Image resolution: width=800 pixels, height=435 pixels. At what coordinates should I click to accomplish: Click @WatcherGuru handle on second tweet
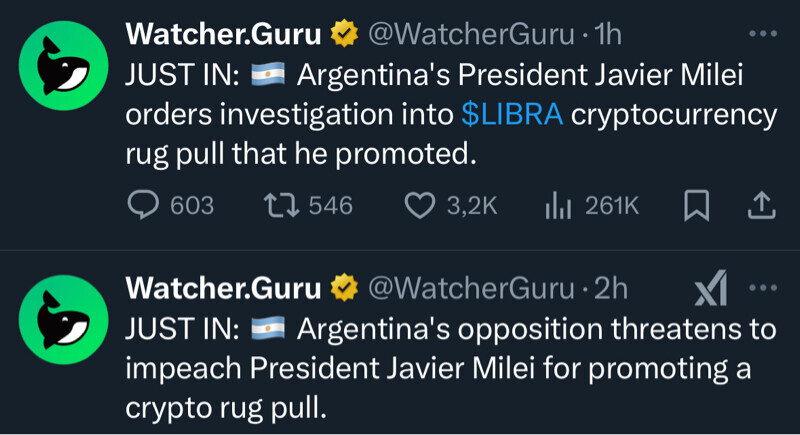pyautogui.click(x=472, y=289)
